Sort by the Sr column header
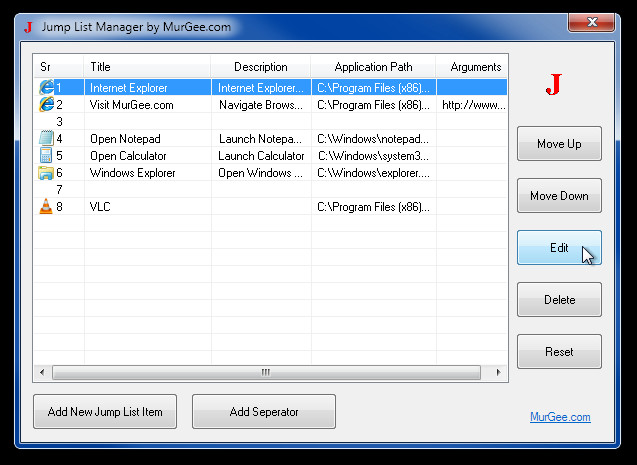The height and width of the screenshot is (465, 637). pos(59,67)
